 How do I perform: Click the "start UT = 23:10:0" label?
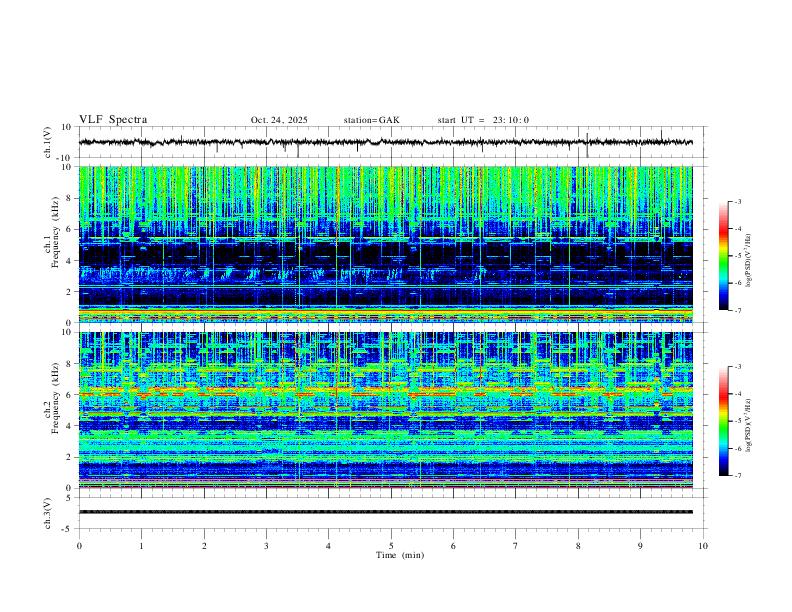pos(483,120)
